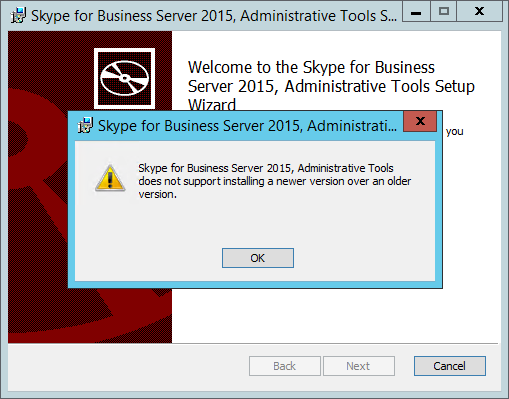509x399 pixels.
Task: Click the greyed-out Next button
Action: point(359,366)
